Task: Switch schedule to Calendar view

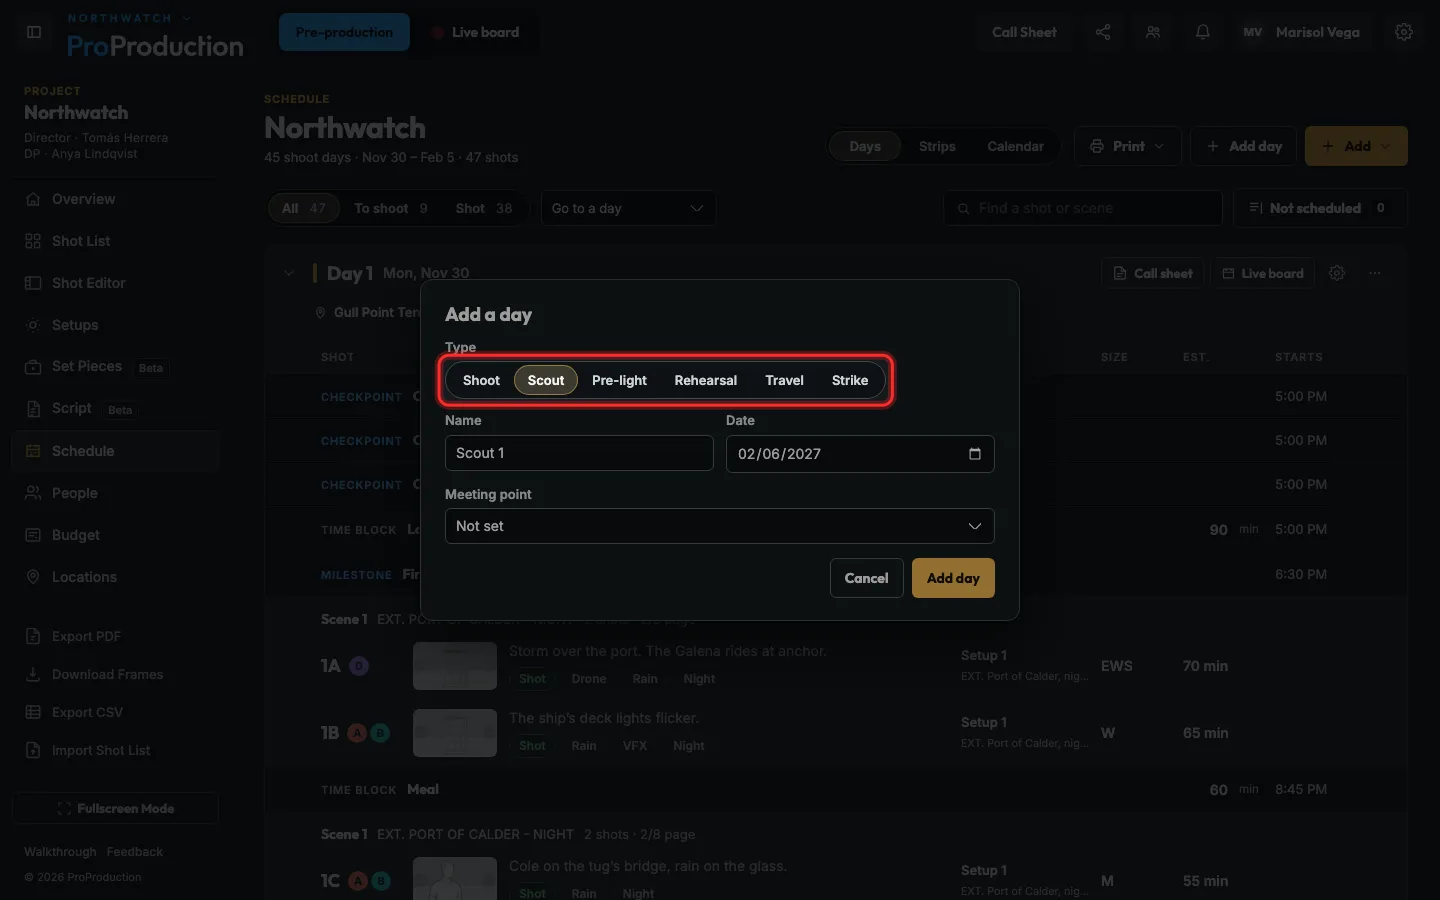Action: [x=1015, y=146]
